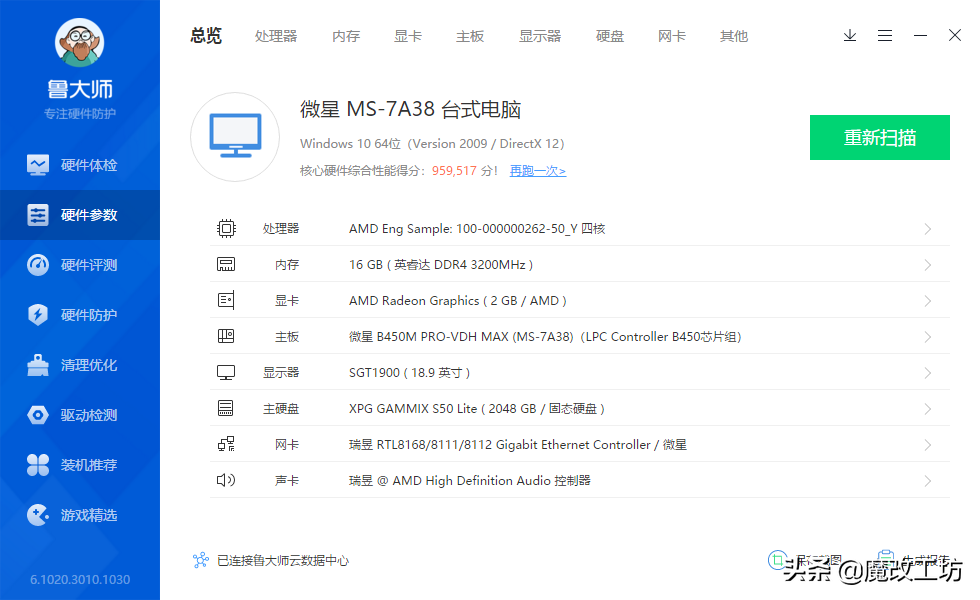The height and width of the screenshot is (600, 980).
Task: Click the 显卡 graphics card icon
Action: [x=226, y=301]
